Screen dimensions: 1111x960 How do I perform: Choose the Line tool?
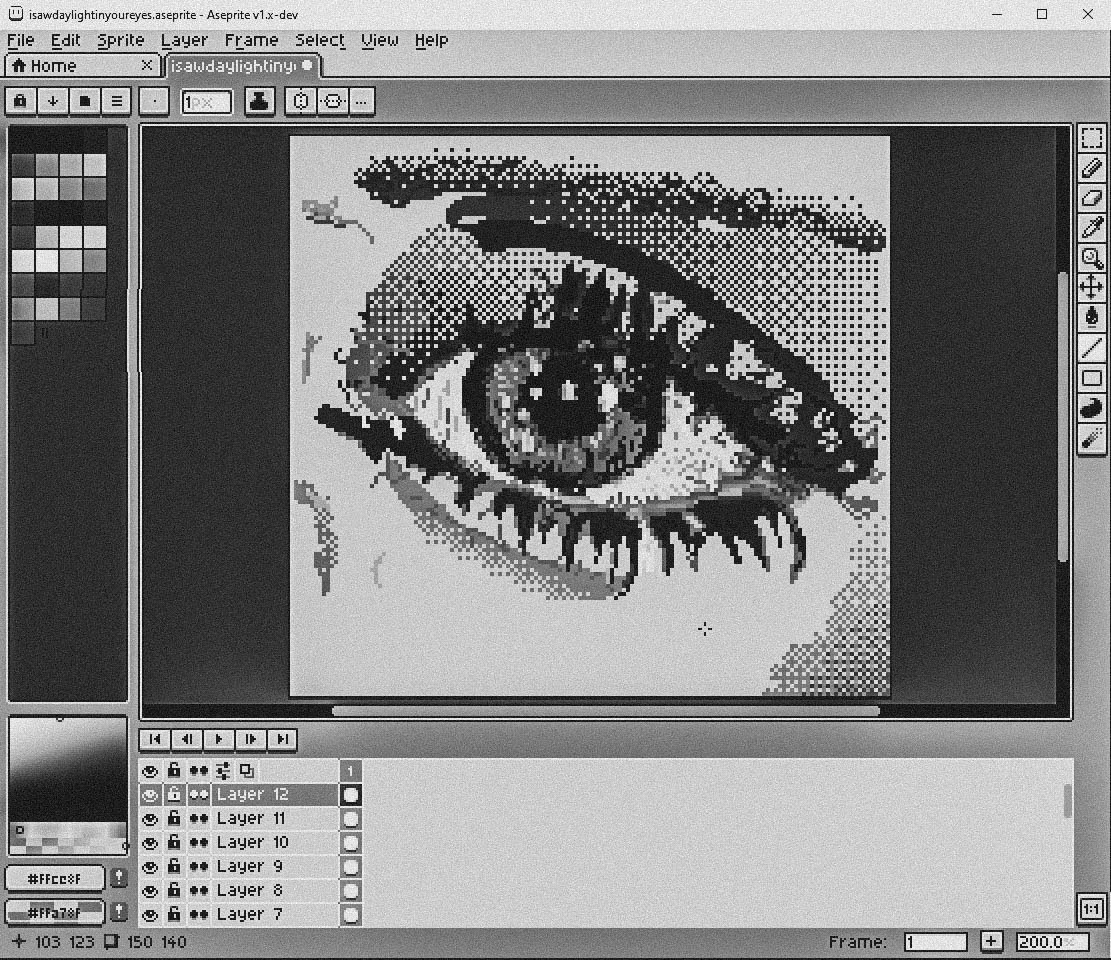point(1091,348)
